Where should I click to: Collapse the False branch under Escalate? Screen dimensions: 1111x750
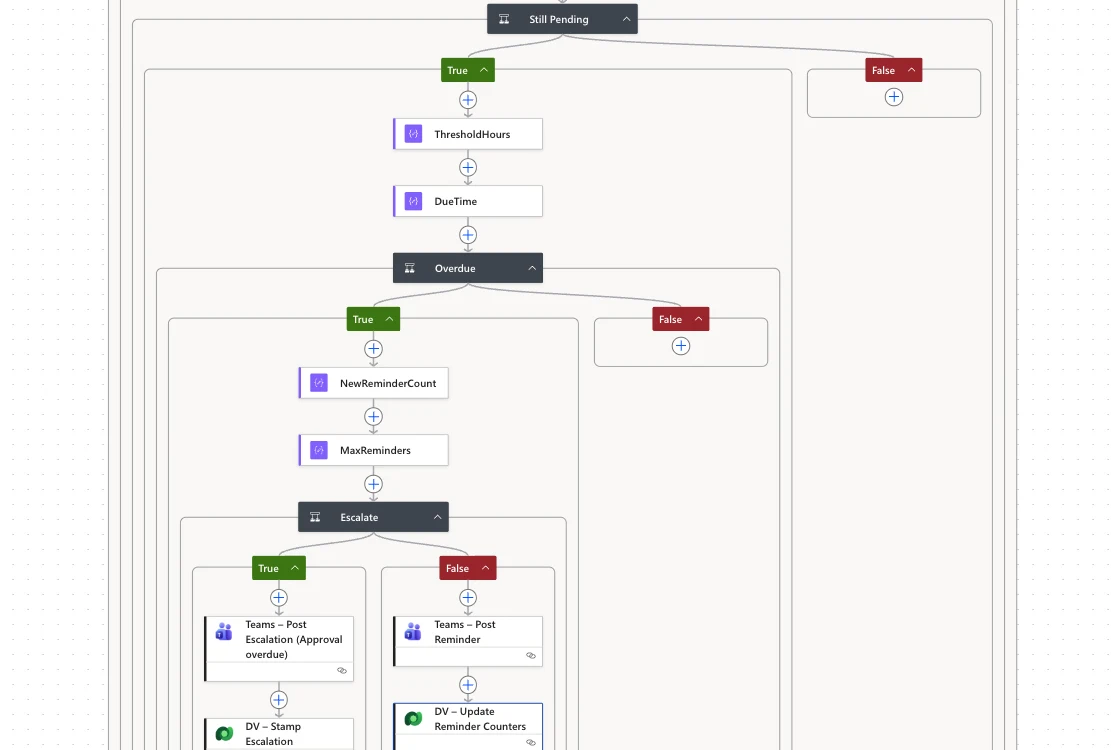(485, 568)
